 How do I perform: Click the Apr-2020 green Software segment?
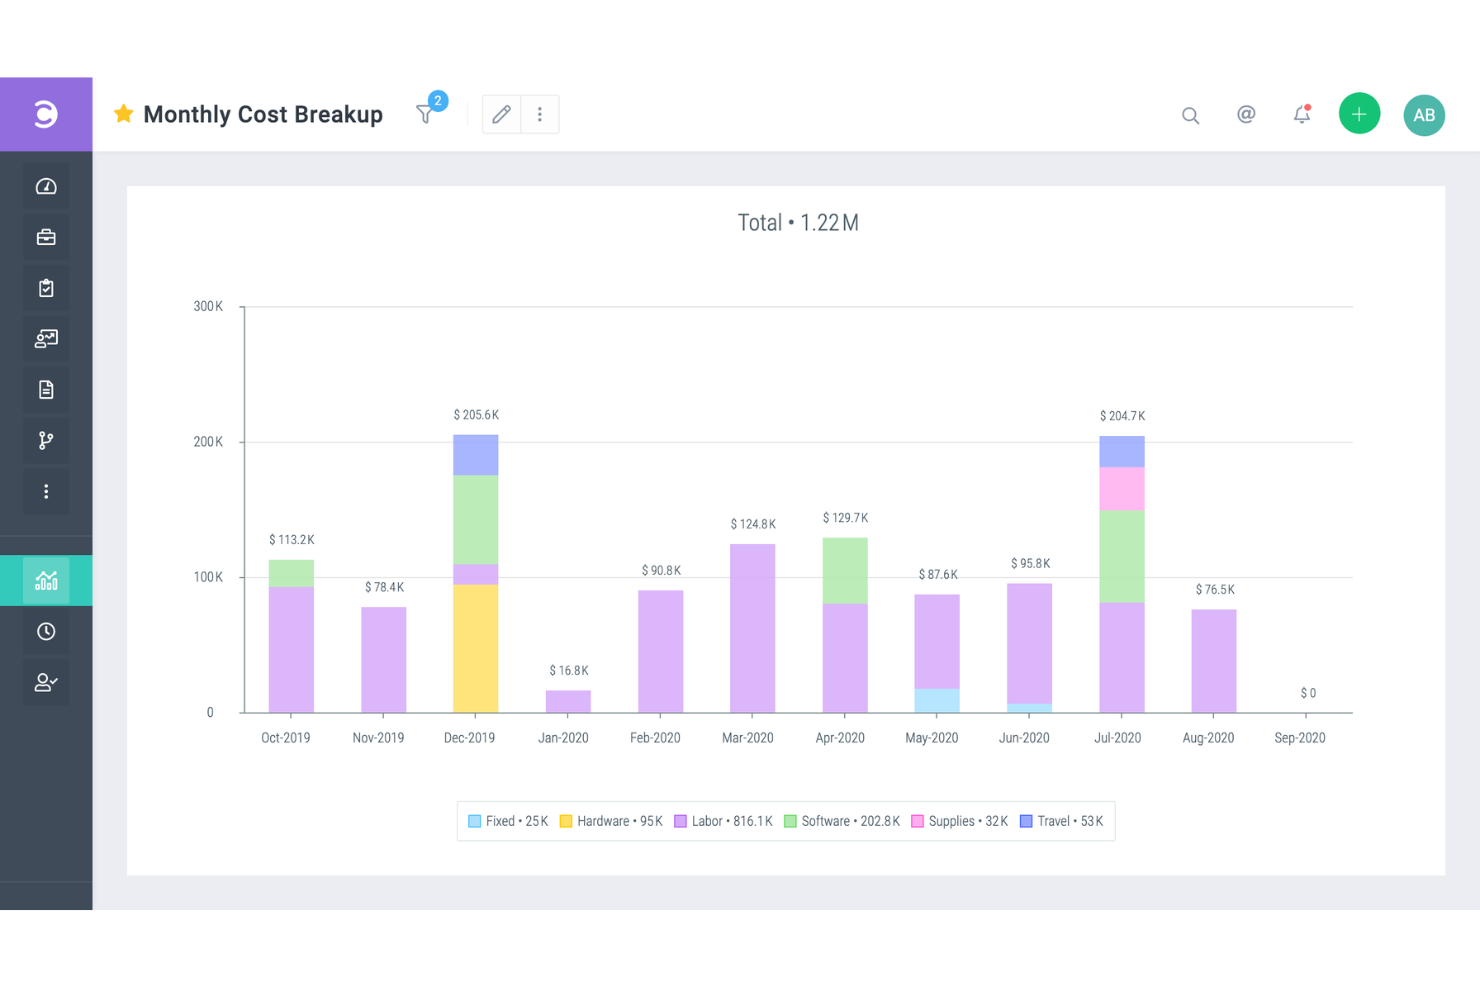point(845,570)
